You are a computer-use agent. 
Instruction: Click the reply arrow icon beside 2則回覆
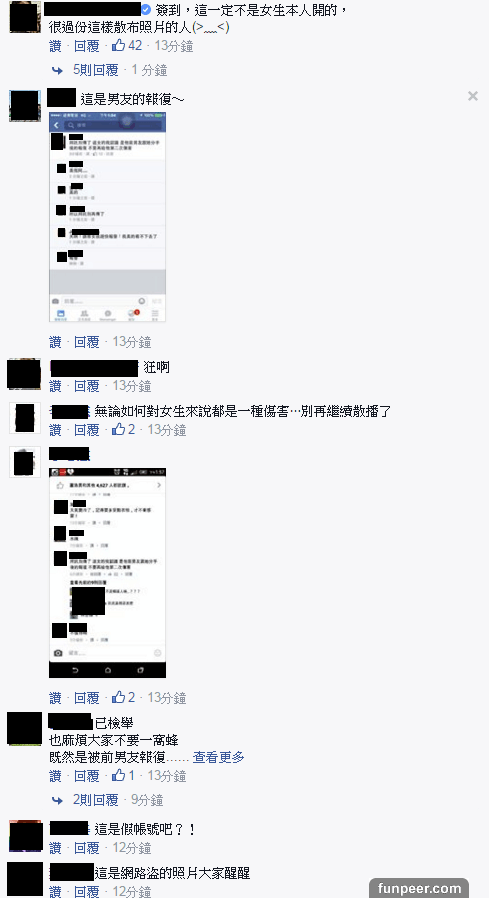[x=57, y=800]
